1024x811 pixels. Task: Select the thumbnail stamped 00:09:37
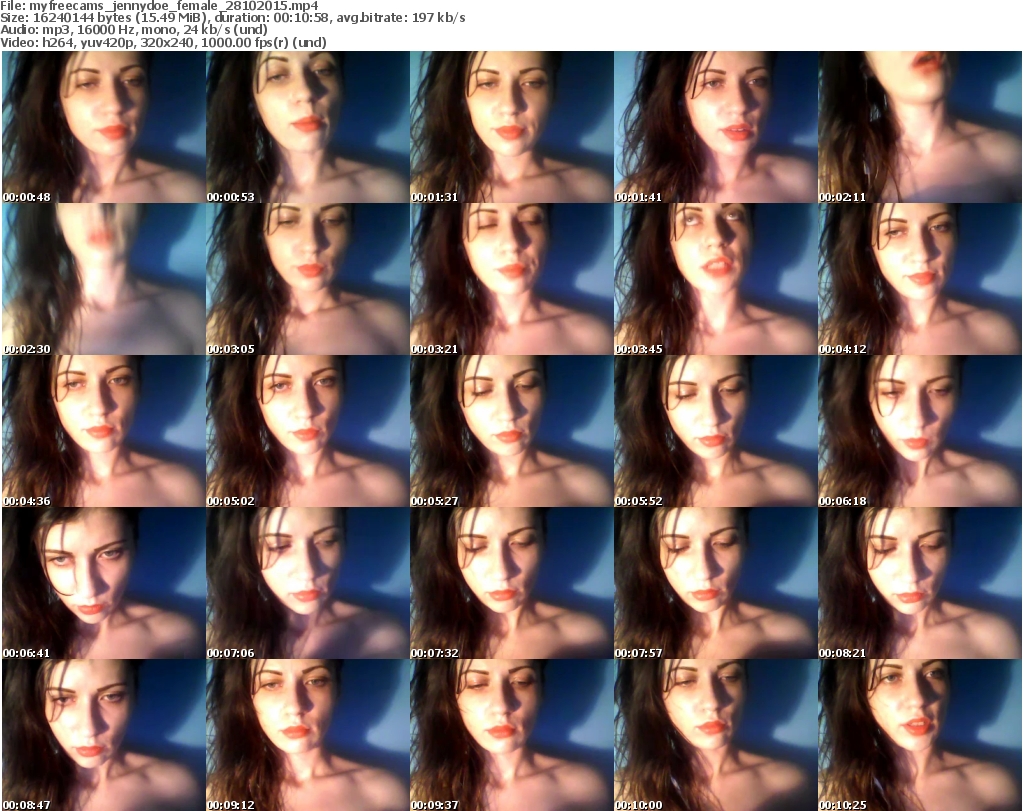[x=511, y=735]
